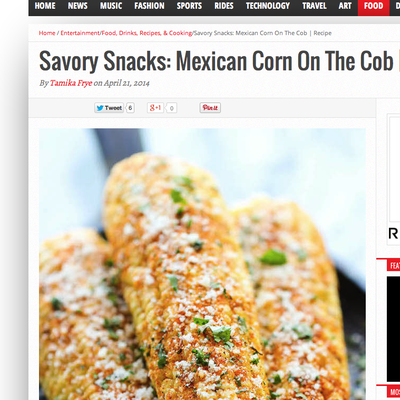Click the Entertainment breadcrumb link
400x400 pixels.
coord(80,33)
